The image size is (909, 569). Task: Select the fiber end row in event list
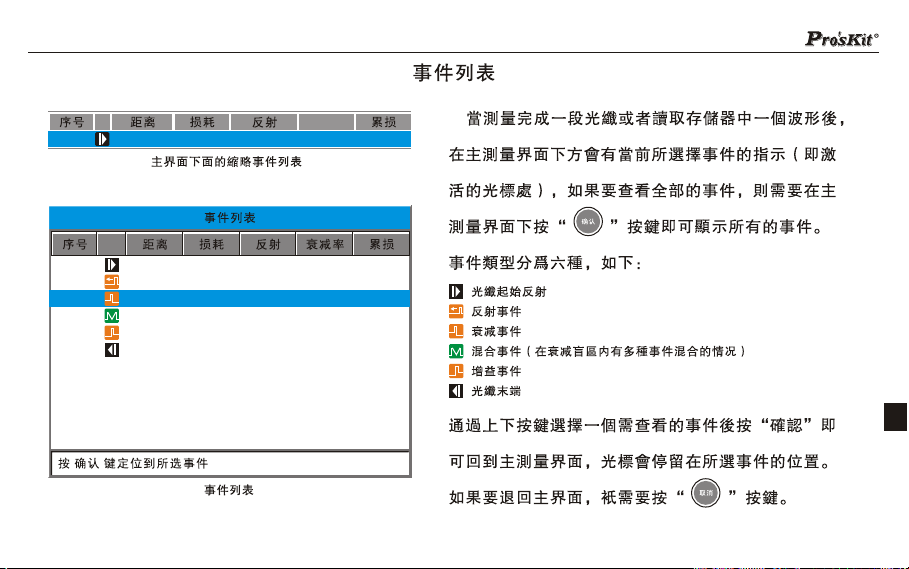(230, 350)
